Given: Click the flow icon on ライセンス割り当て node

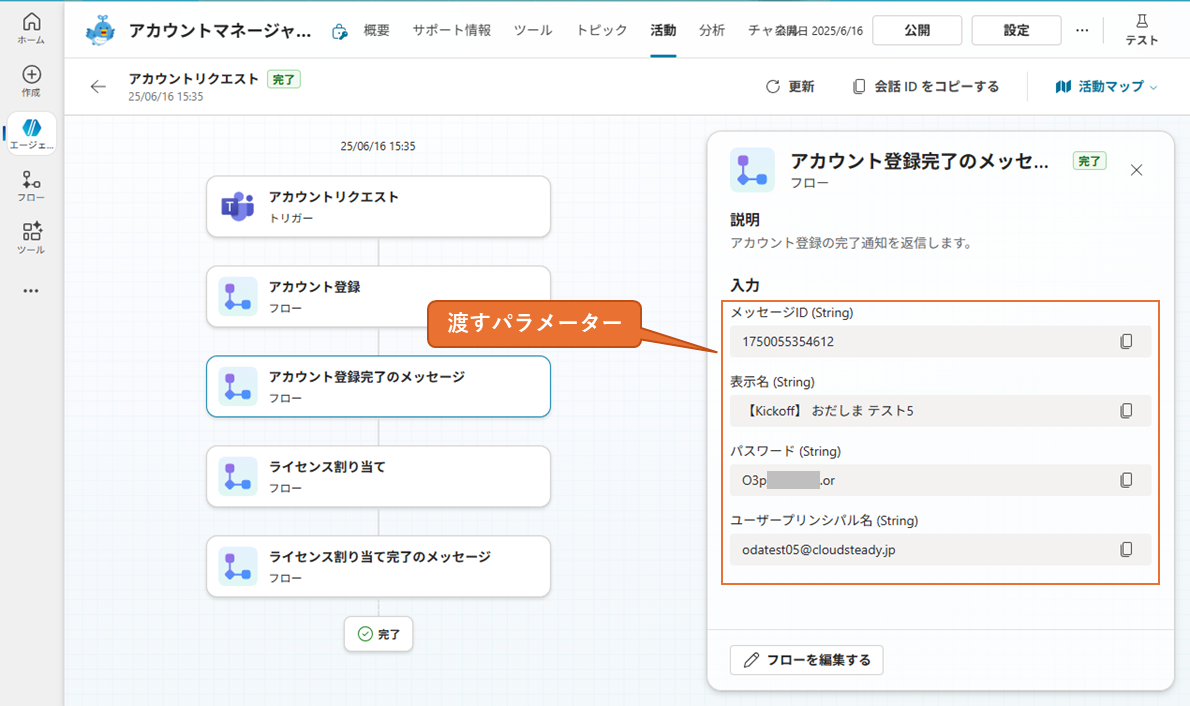Looking at the screenshot, I should point(238,477).
